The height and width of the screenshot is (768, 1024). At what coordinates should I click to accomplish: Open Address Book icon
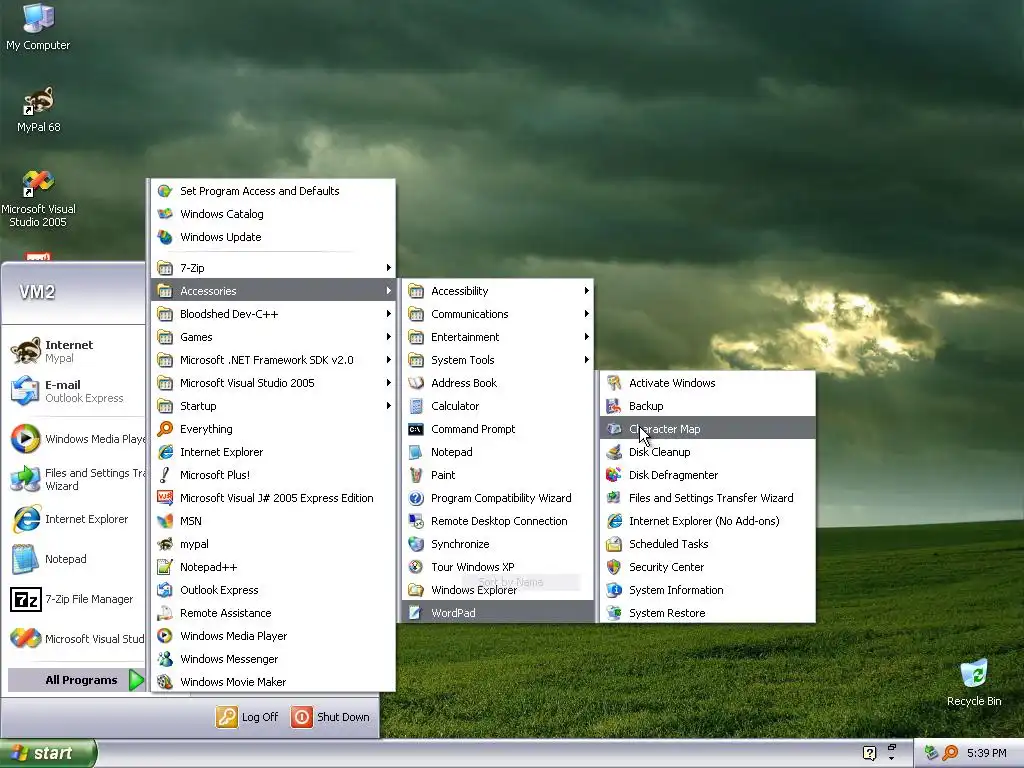point(416,383)
